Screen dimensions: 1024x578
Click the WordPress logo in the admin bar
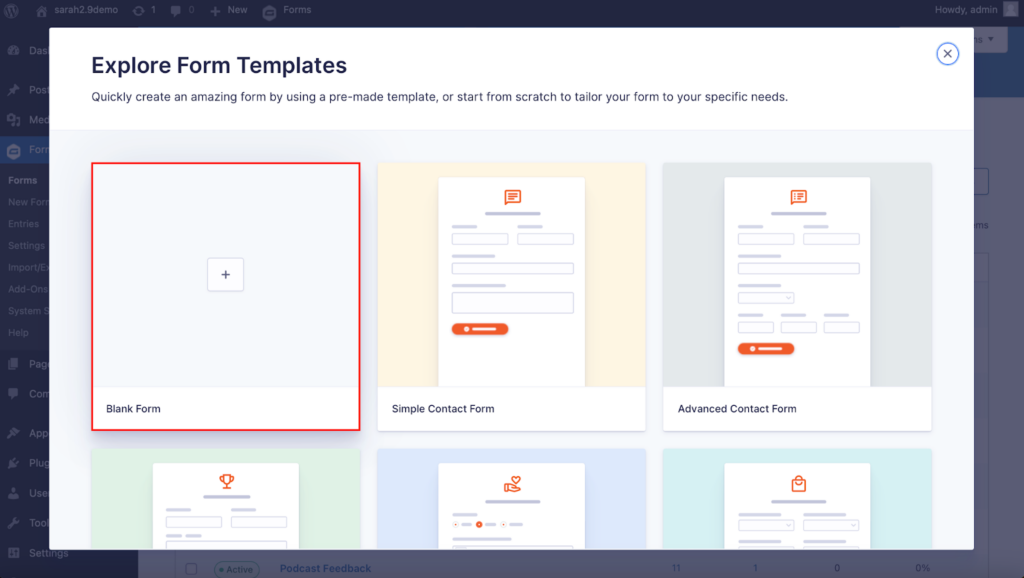(11, 10)
